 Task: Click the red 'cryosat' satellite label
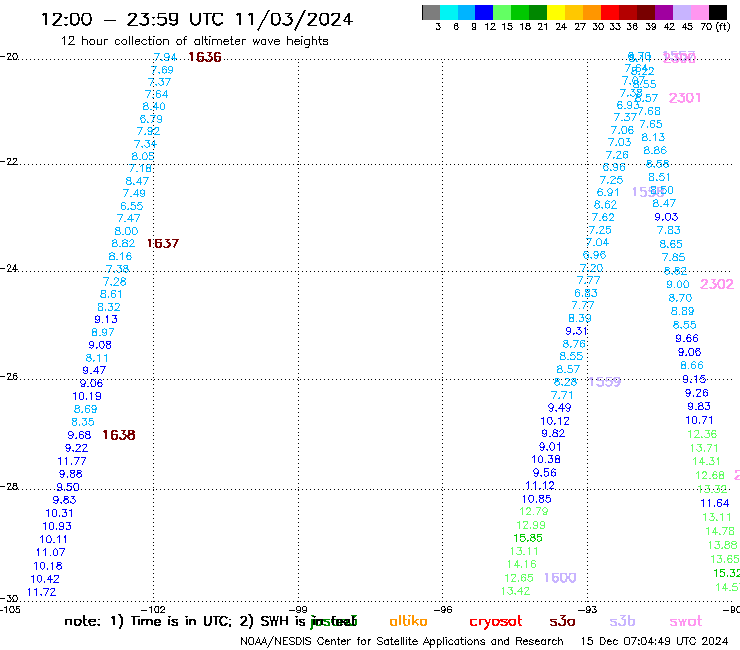pyautogui.click(x=496, y=622)
